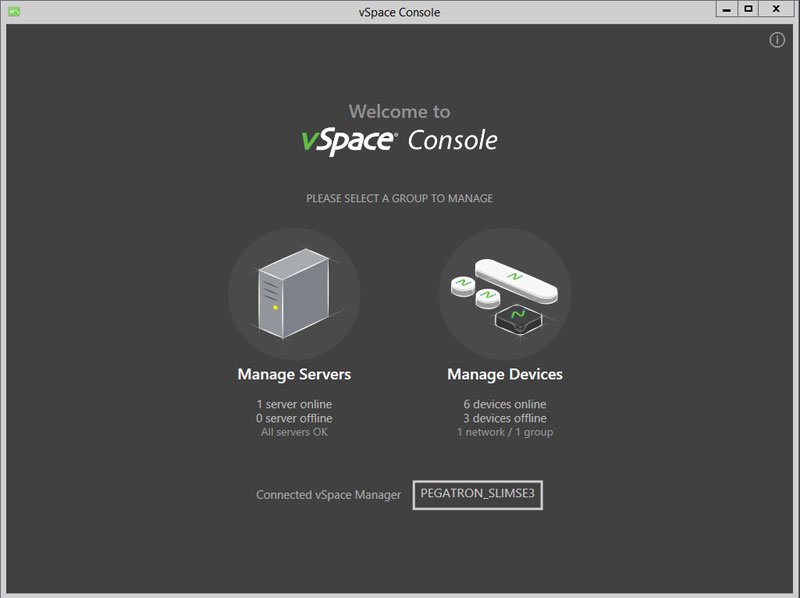The image size is (800, 598).
Task: Click the '1 server online' status
Action: pyautogui.click(x=294, y=404)
